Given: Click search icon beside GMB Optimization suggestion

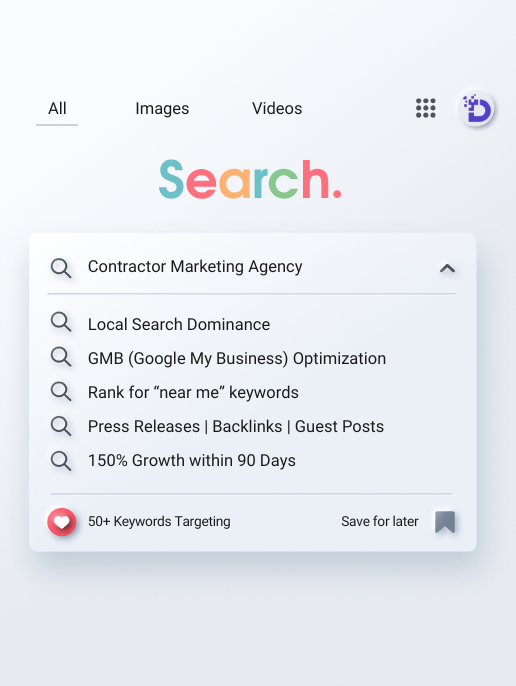Looking at the screenshot, I should (x=61, y=357).
